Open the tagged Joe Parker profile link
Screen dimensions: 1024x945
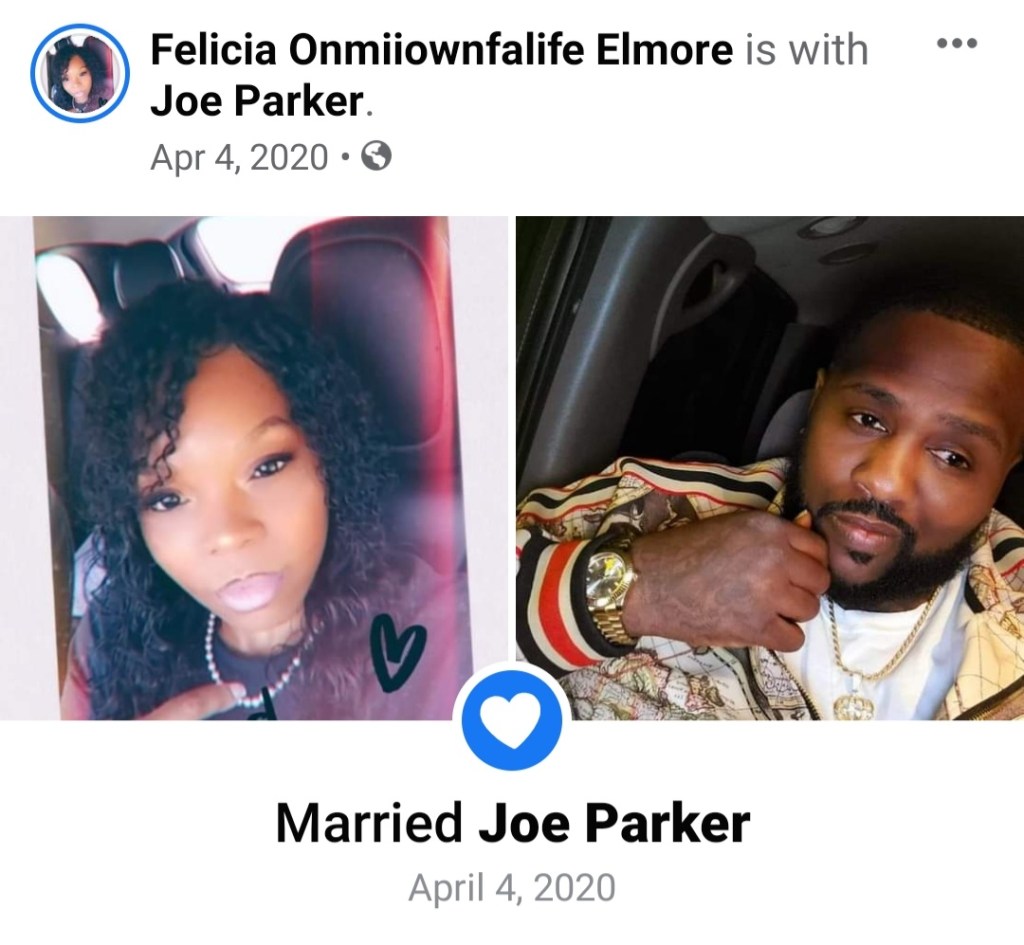click(x=257, y=101)
